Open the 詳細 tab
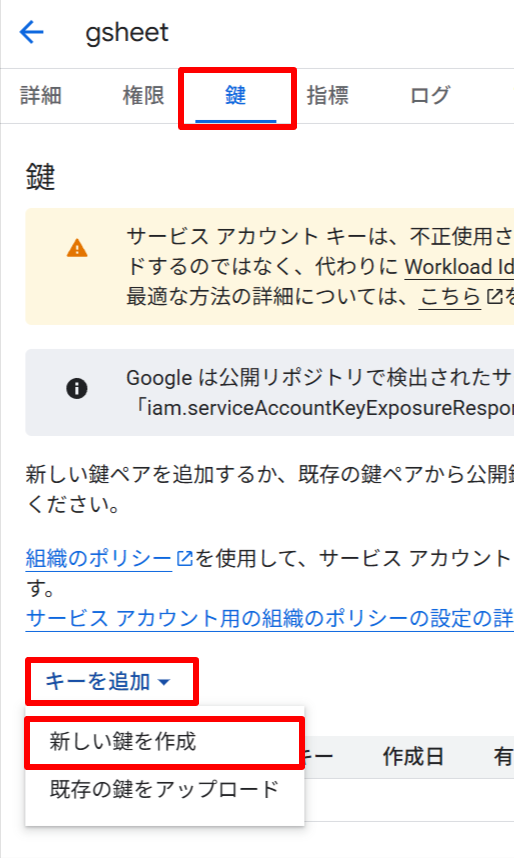This screenshot has width=514, height=858. (x=41, y=96)
